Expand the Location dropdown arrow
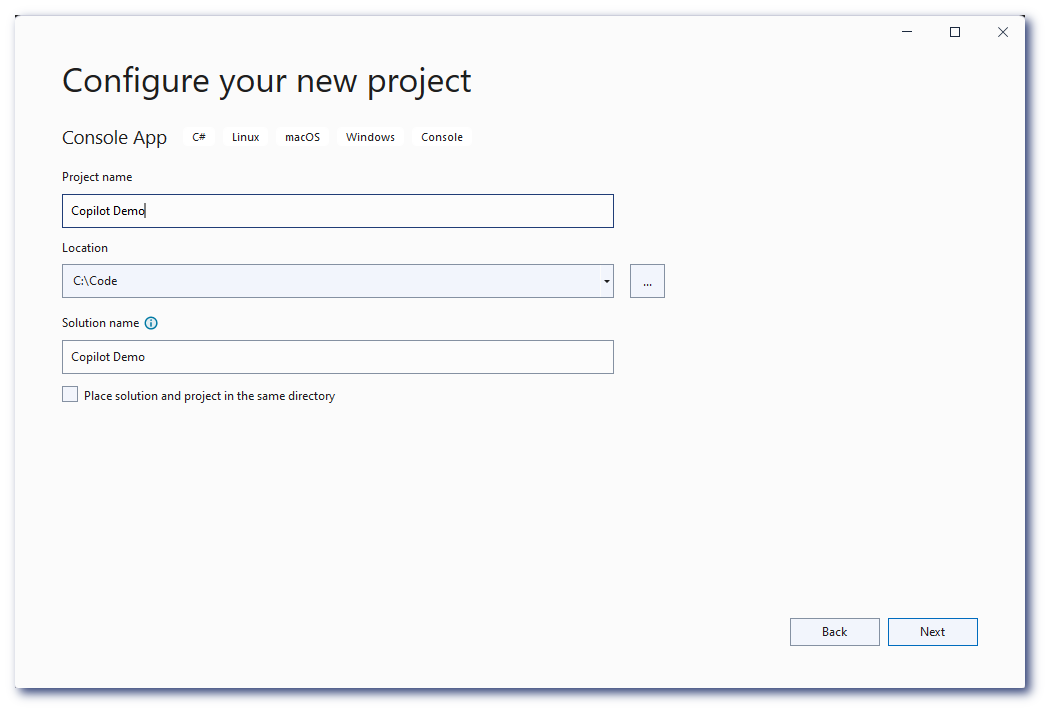 pyautogui.click(x=607, y=281)
